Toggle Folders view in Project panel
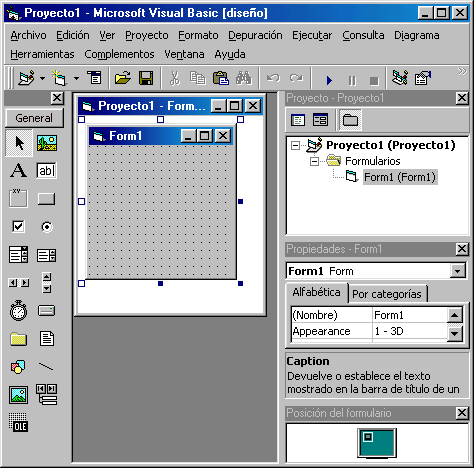The image size is (474, 468). 350,120
